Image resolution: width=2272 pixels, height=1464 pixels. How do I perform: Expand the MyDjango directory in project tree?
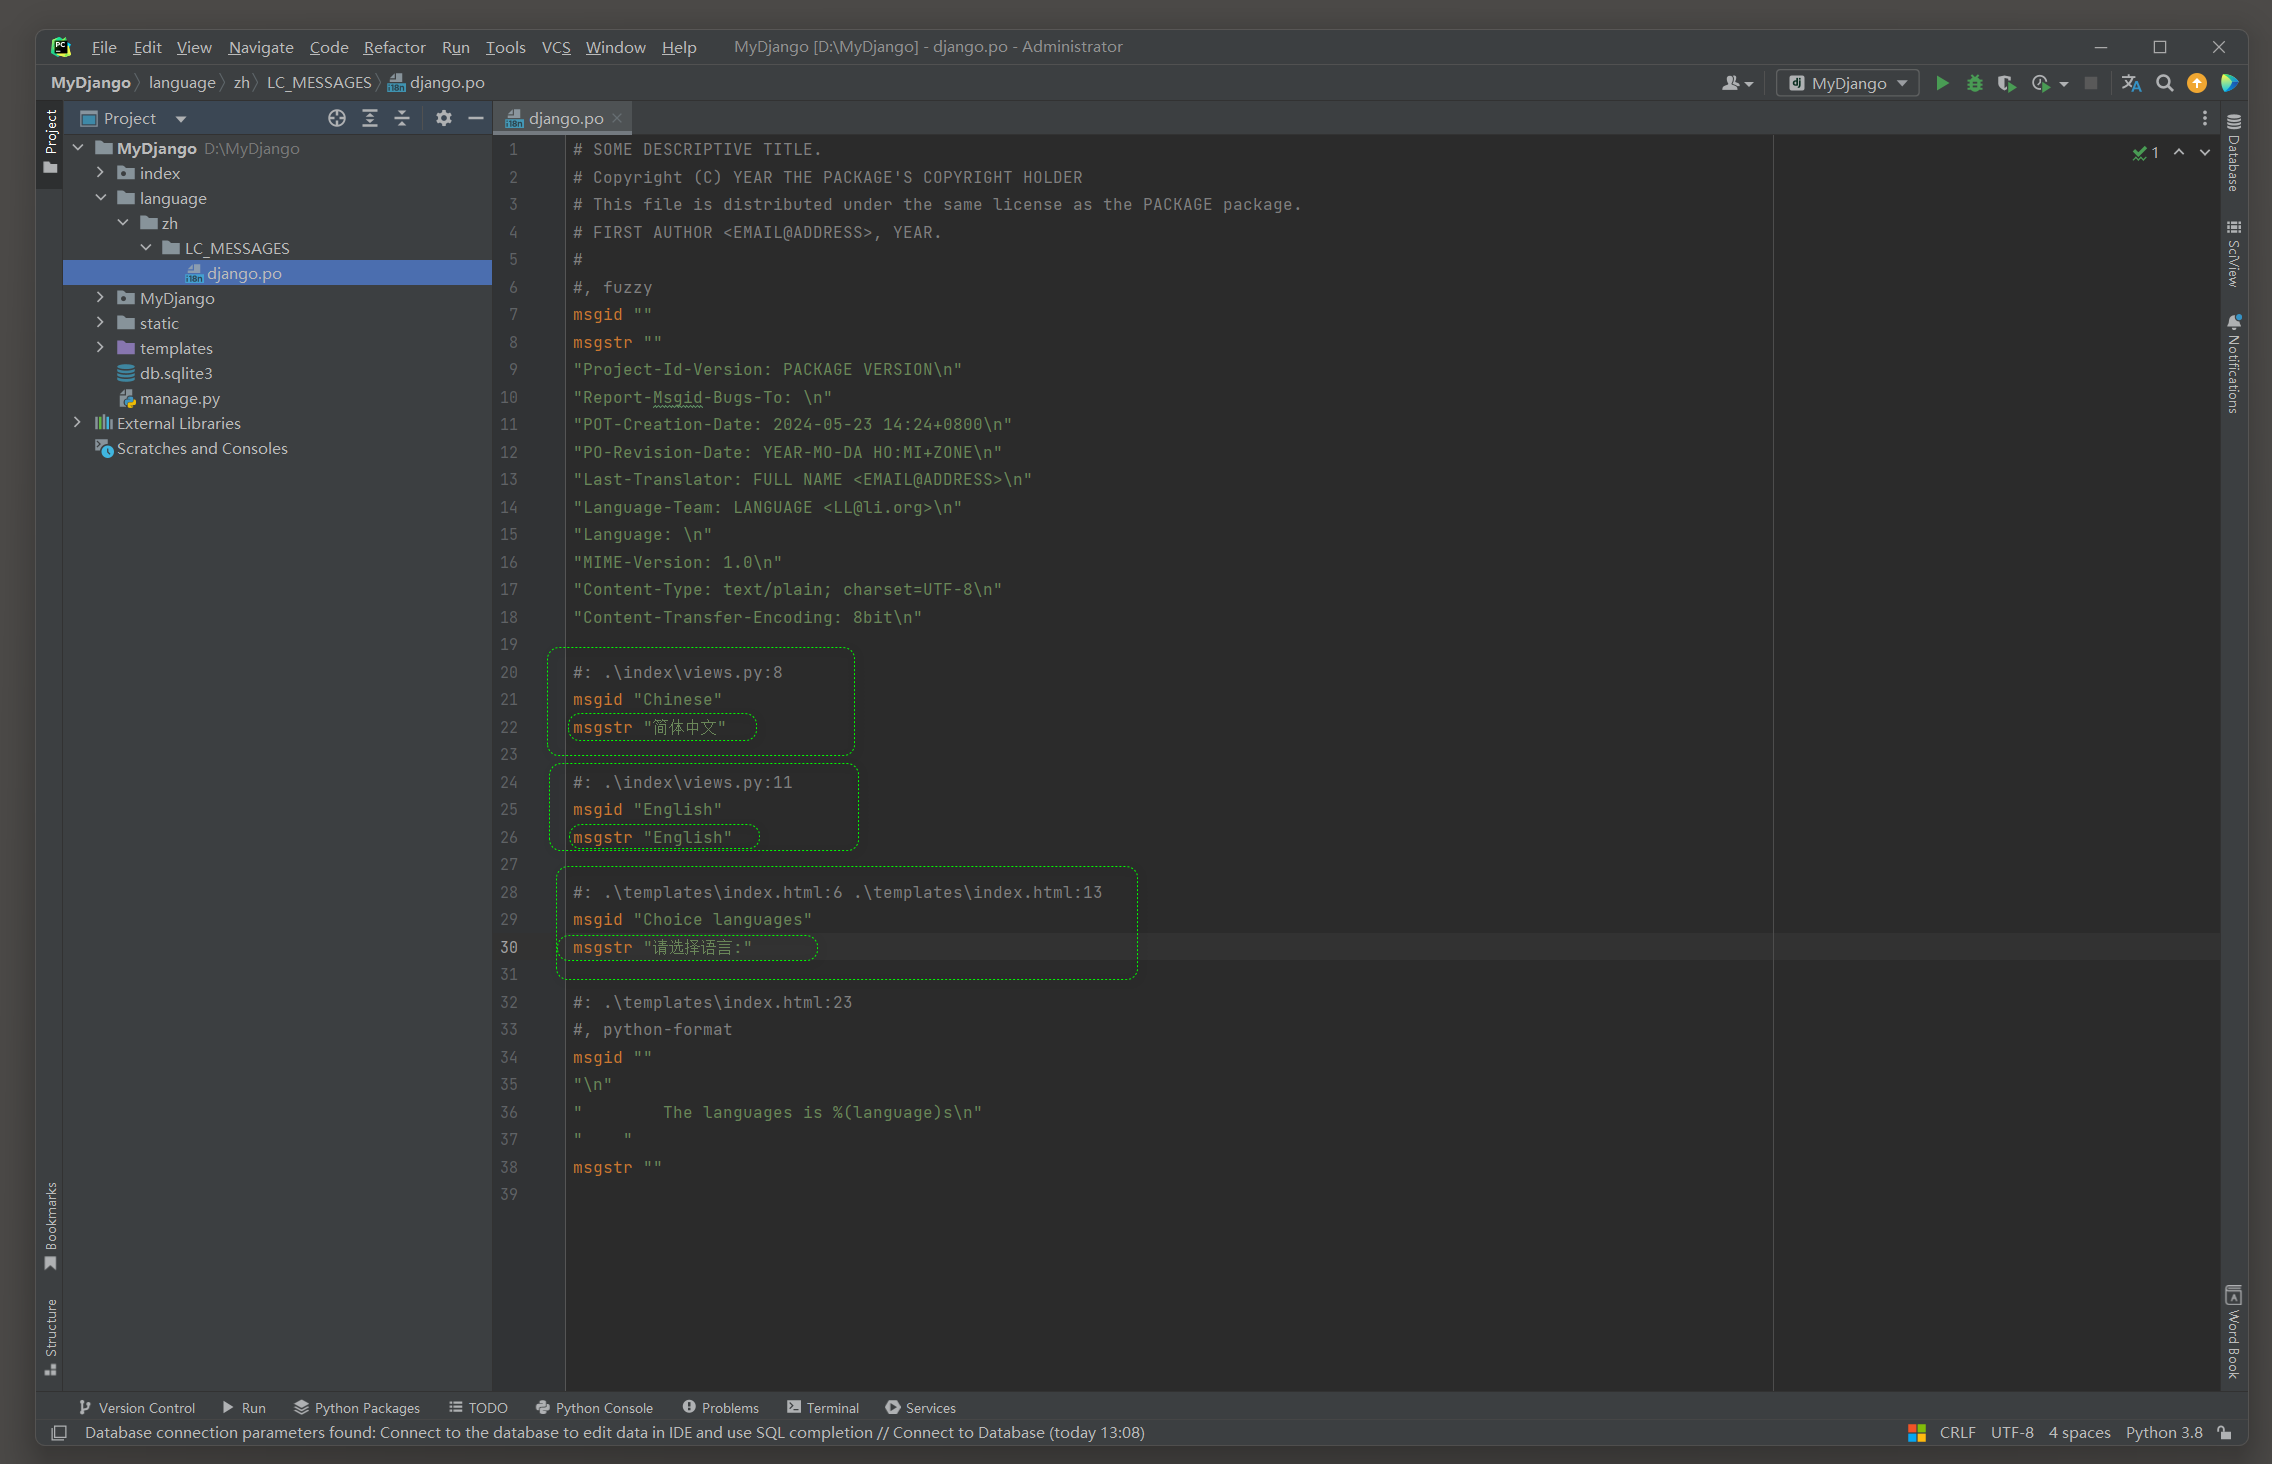[104, 298]
